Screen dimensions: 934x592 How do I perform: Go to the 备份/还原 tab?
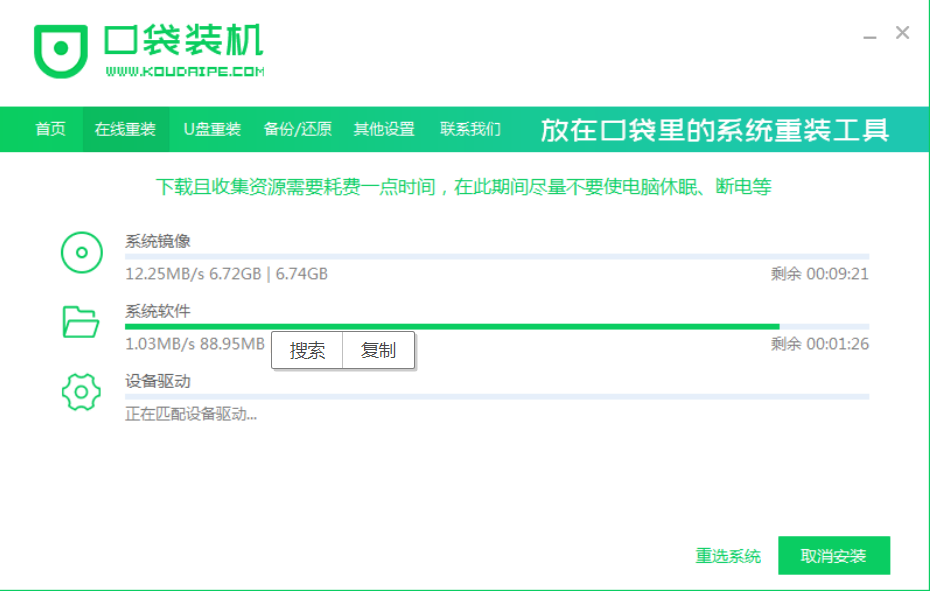(297, 130)
